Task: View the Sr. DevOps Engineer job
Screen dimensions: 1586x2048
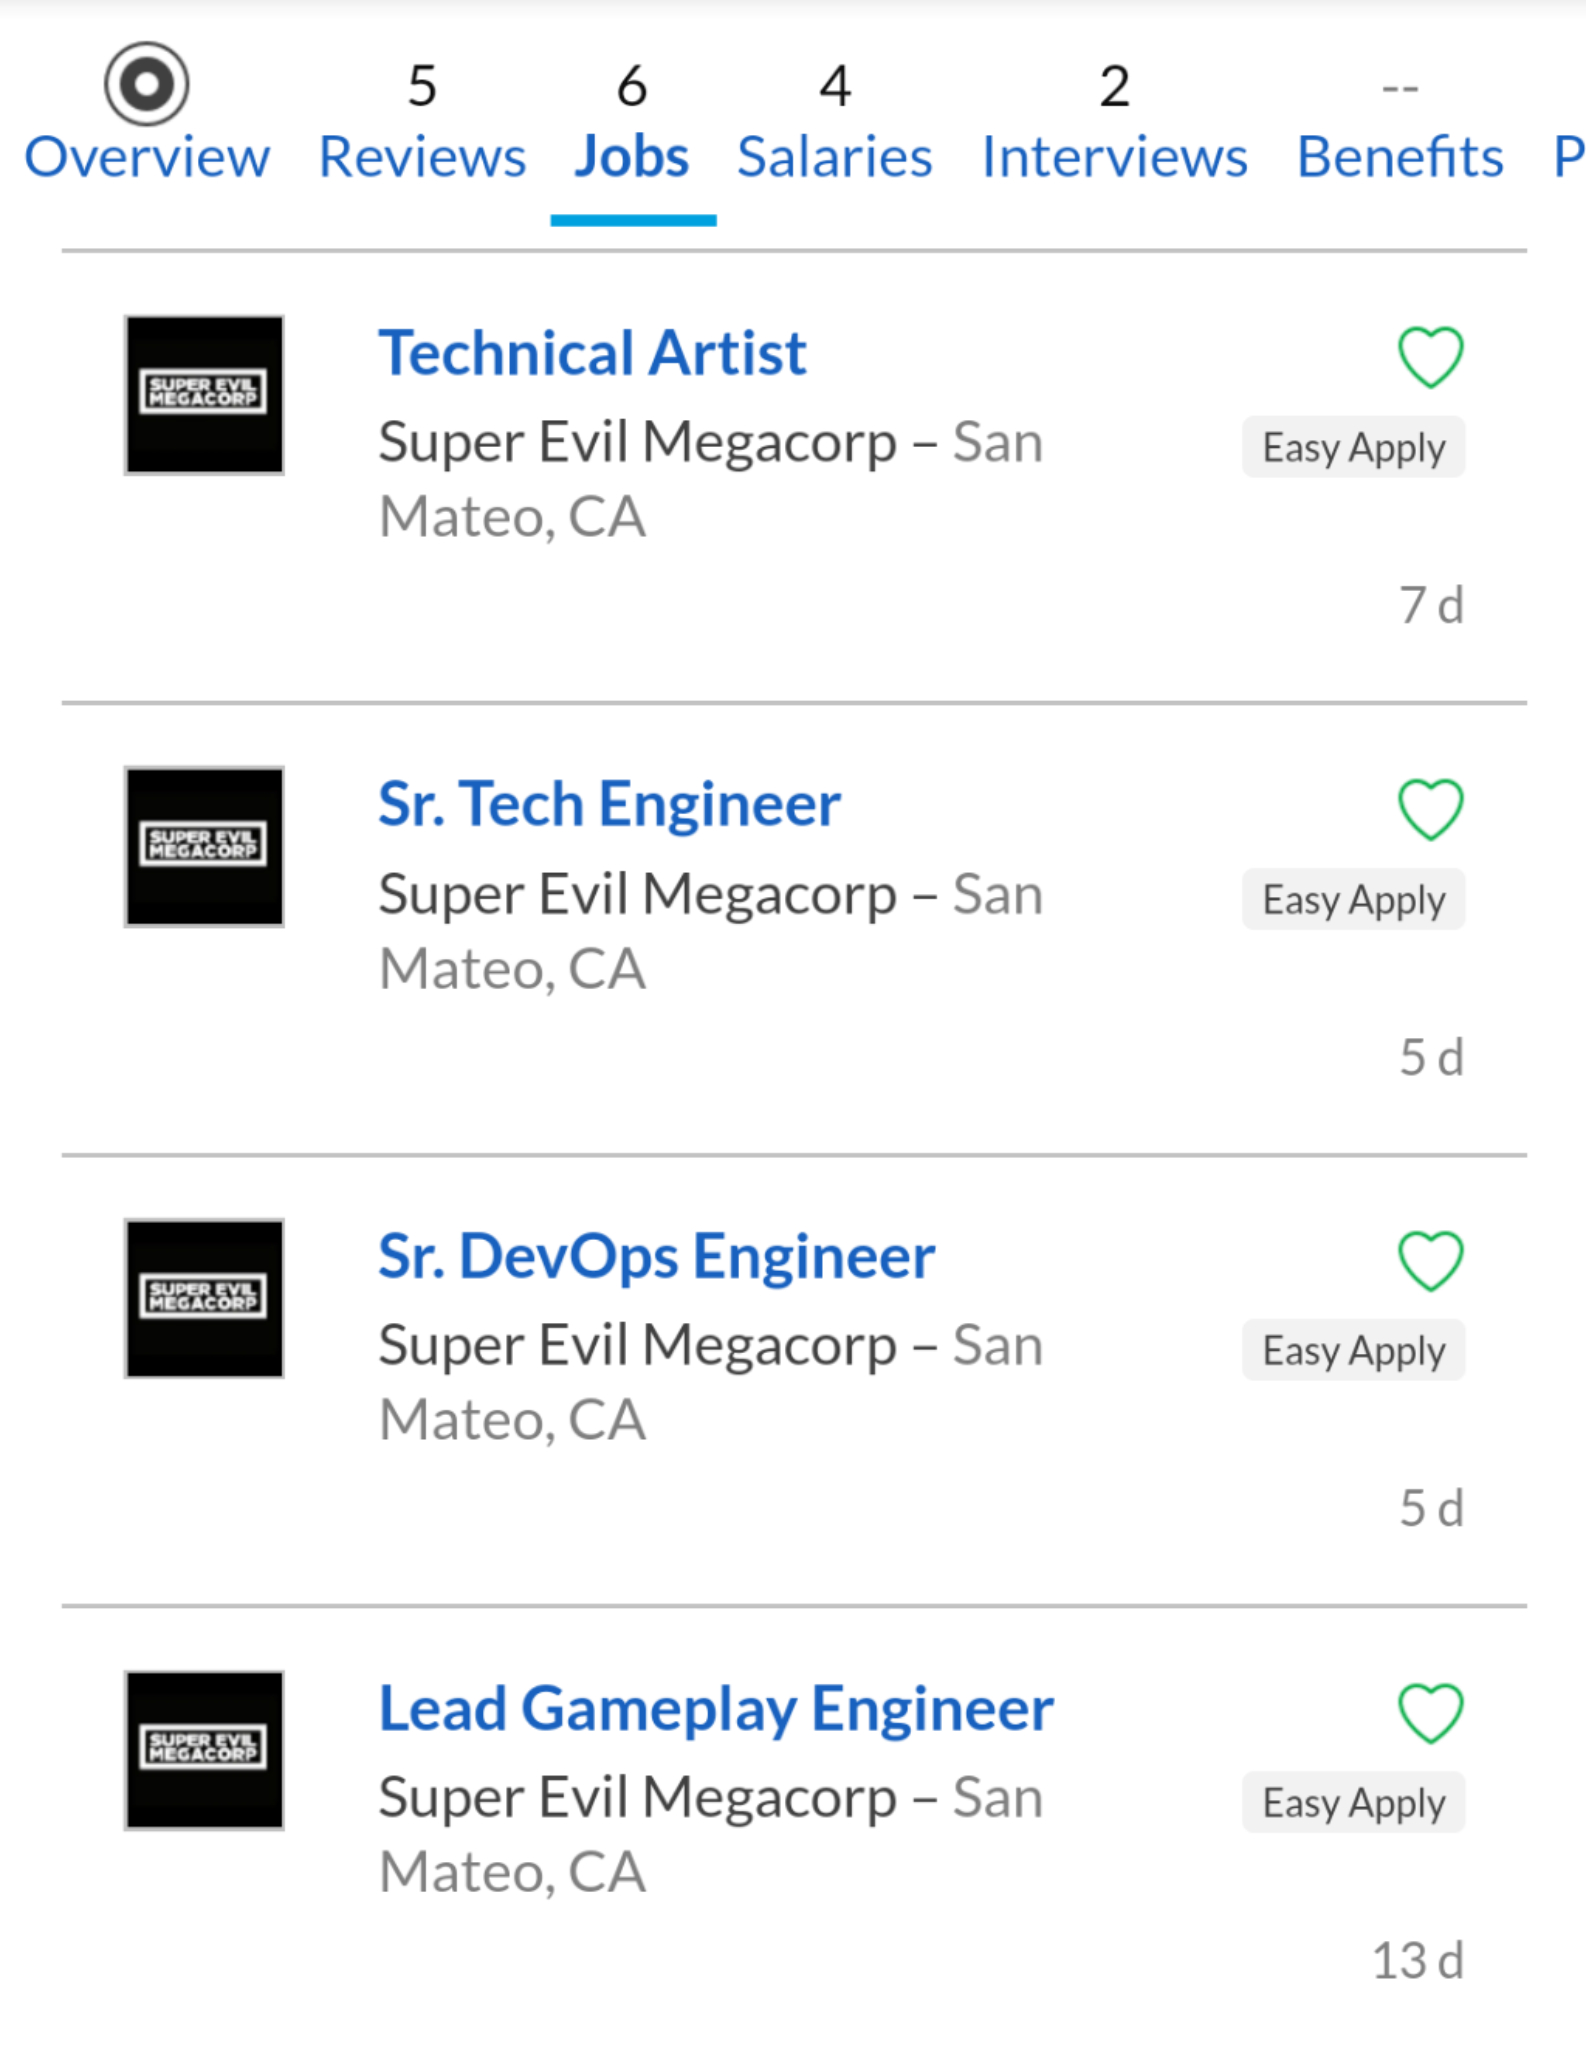Action: (x=656, y=1256)
